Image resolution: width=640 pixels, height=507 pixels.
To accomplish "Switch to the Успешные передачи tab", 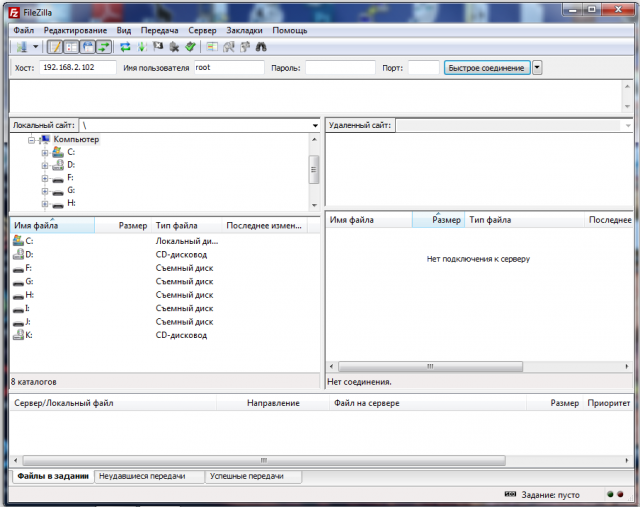I will pos(253,476).
